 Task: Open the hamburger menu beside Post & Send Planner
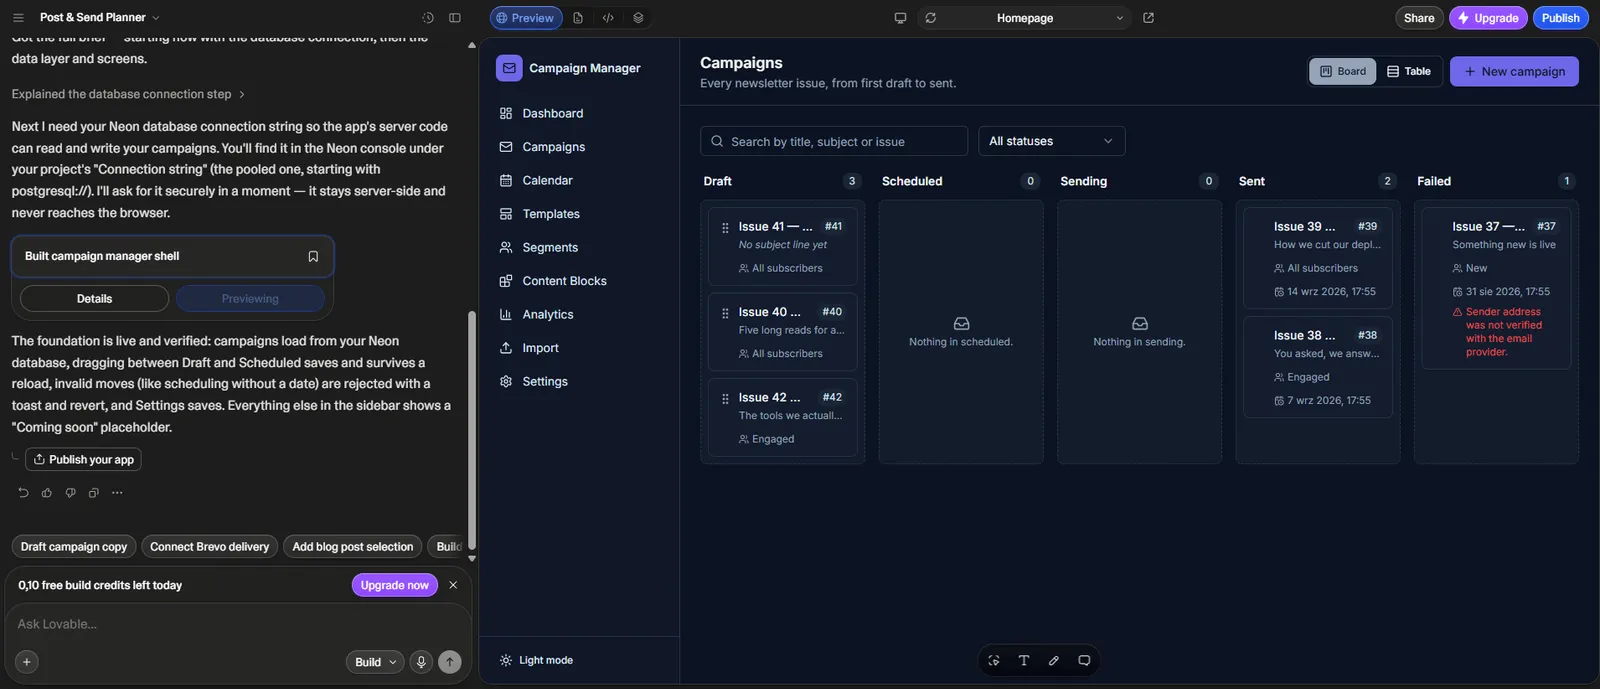tap(18, 18)
